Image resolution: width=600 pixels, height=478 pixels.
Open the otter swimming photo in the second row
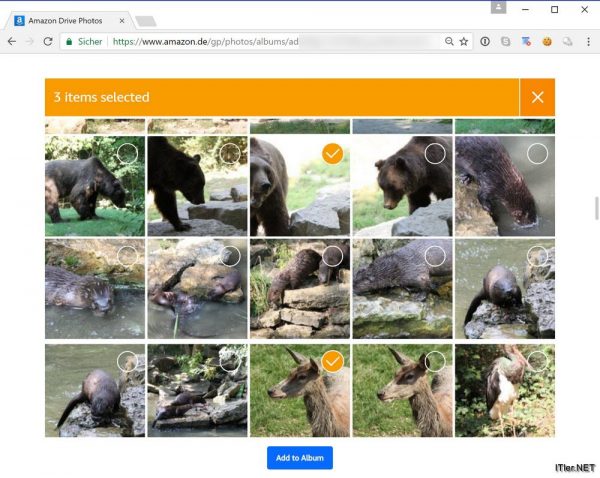pyautogui.click(x=94, y=288)
